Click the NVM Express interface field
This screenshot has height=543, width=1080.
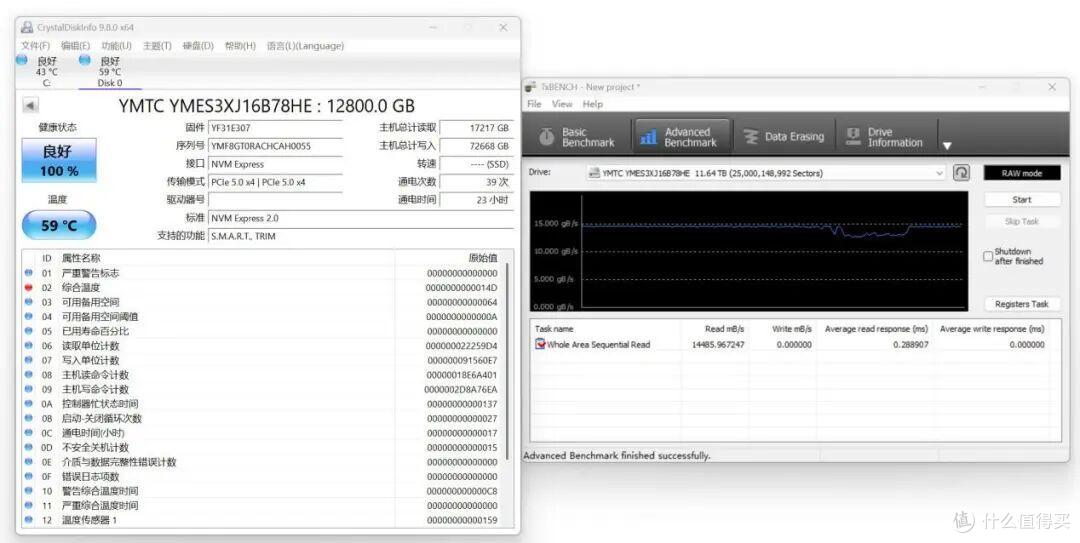click(x=275, y=164)
